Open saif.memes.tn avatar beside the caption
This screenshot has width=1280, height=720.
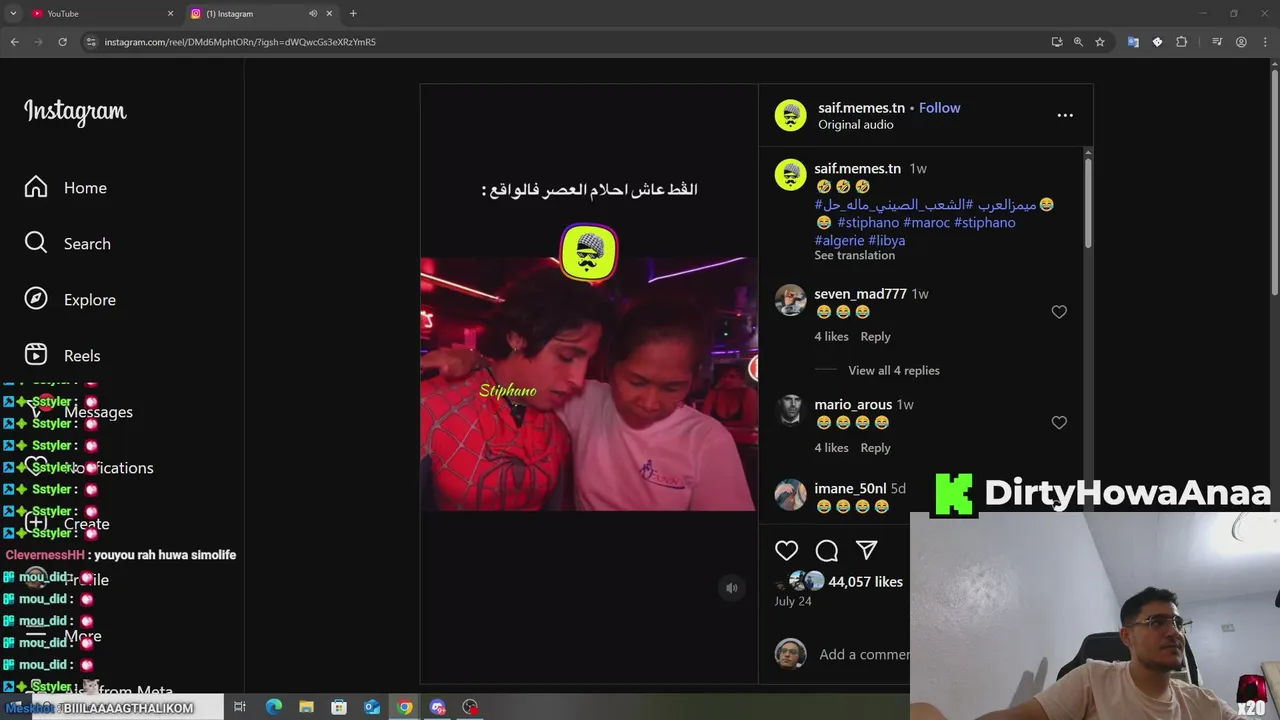click(790, 175)
